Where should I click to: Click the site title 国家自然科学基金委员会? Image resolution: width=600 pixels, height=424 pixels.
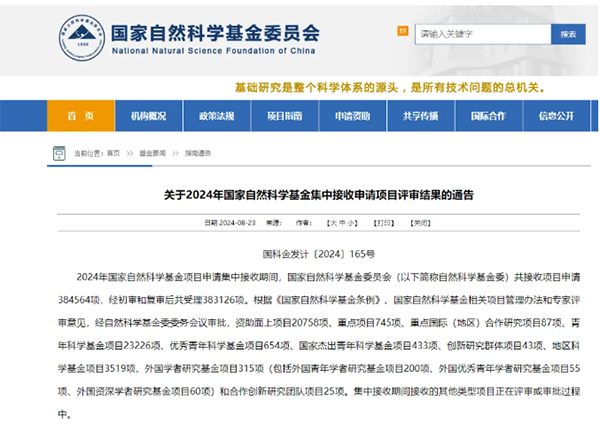215,33
